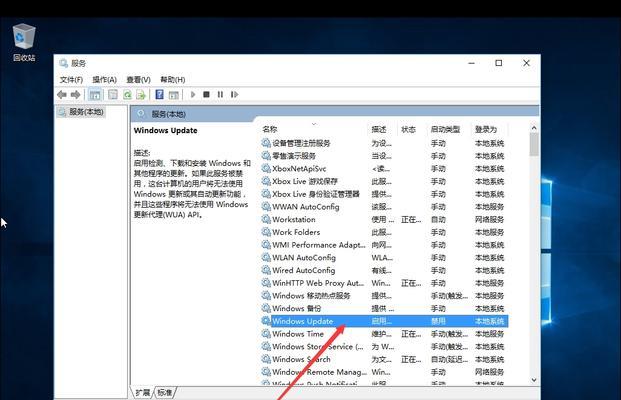Click Workstation's 网络服务 logon value
This screenshot has height=400, width=621.
(490, 219)
